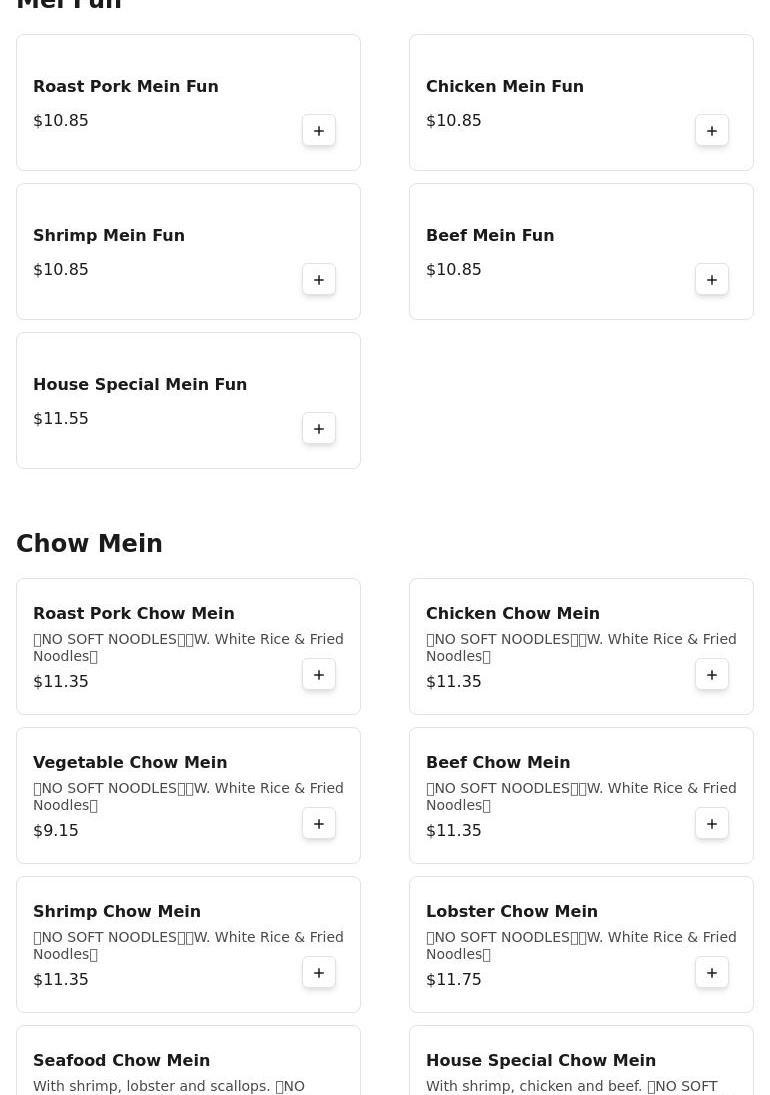Select the Vegetable Chow Mein title
The width and height of the screenshot is (770, 1095).
[x=130, y=763]
